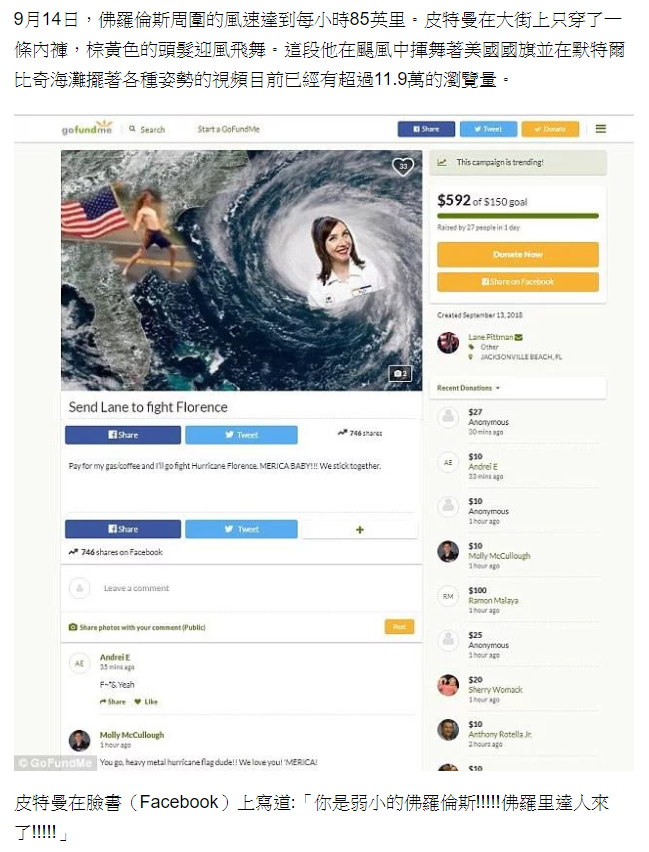Click the yellow Donate Now button
Viewport: 649px width, 852px height.
(517, 254)
